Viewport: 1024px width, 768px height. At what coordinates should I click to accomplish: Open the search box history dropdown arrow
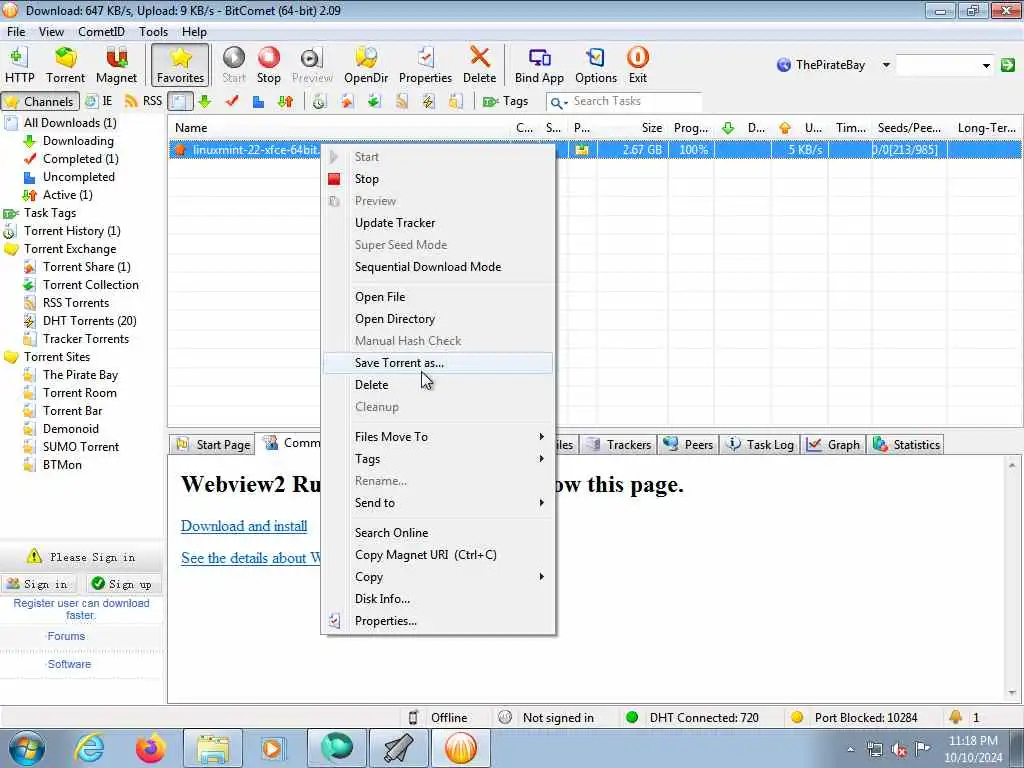(986, 65)
